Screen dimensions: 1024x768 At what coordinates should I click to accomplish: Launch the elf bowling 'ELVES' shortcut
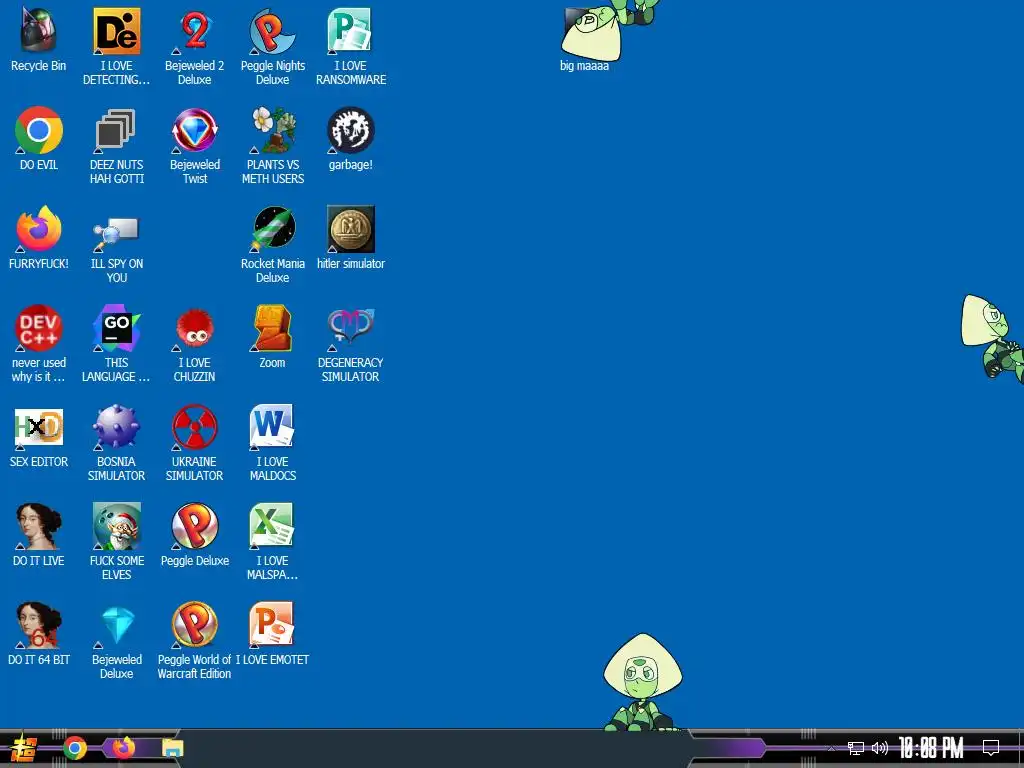coord(116,542)
